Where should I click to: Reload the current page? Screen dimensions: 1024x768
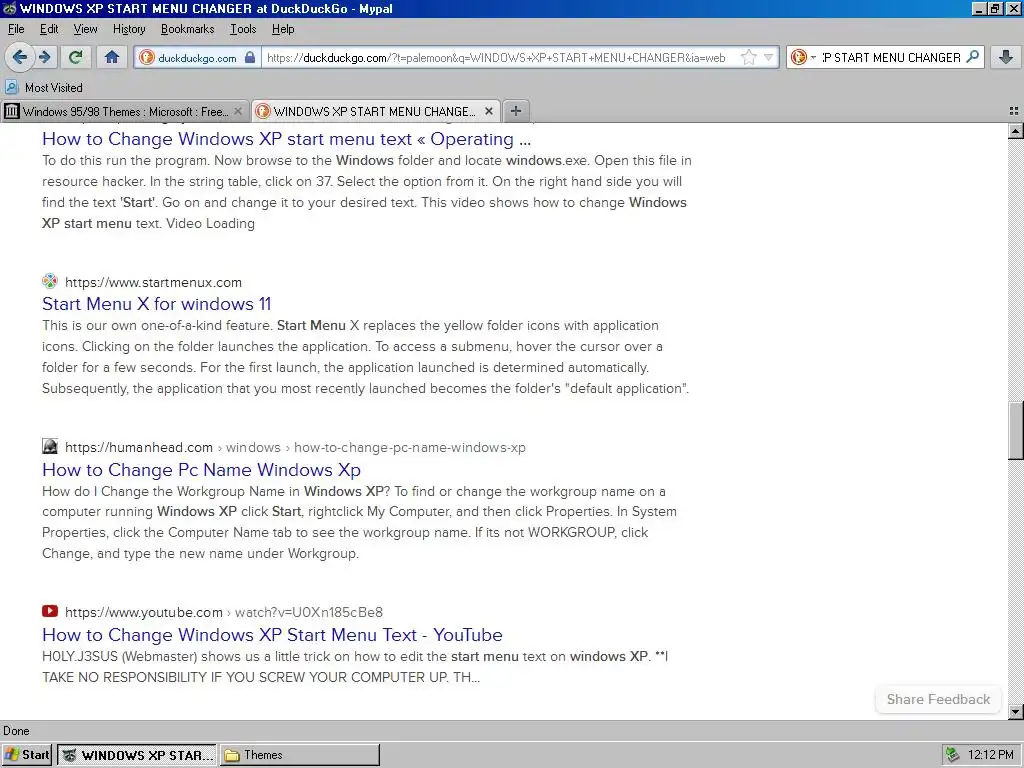pyautogui.click(x=76, y=57)
